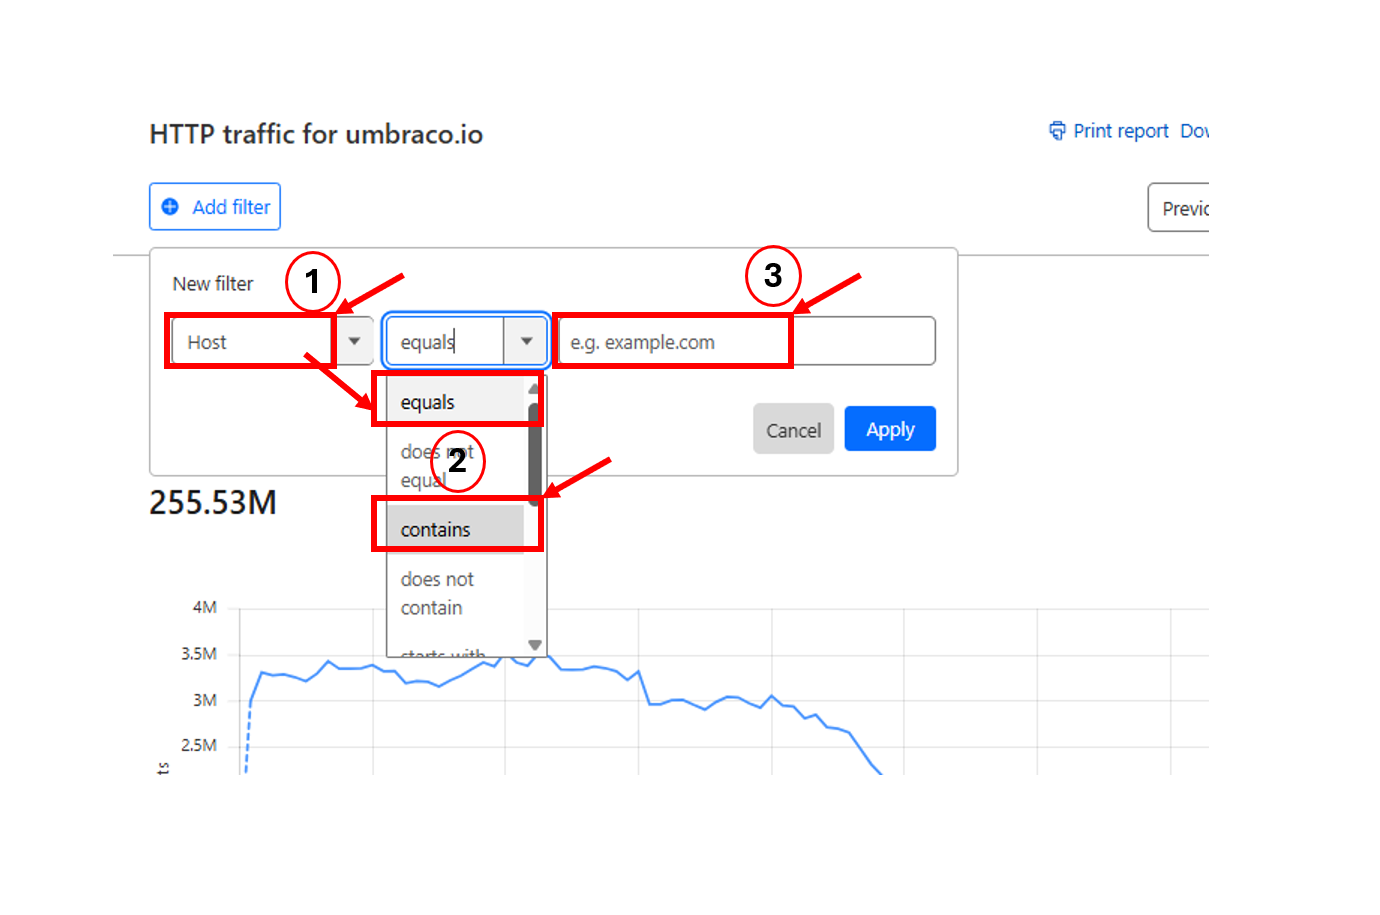Image resolution: width=1380 pixels, height=915 pixels.
Task: Click the partially visible Download link
Action: (x=1194, y=131)
